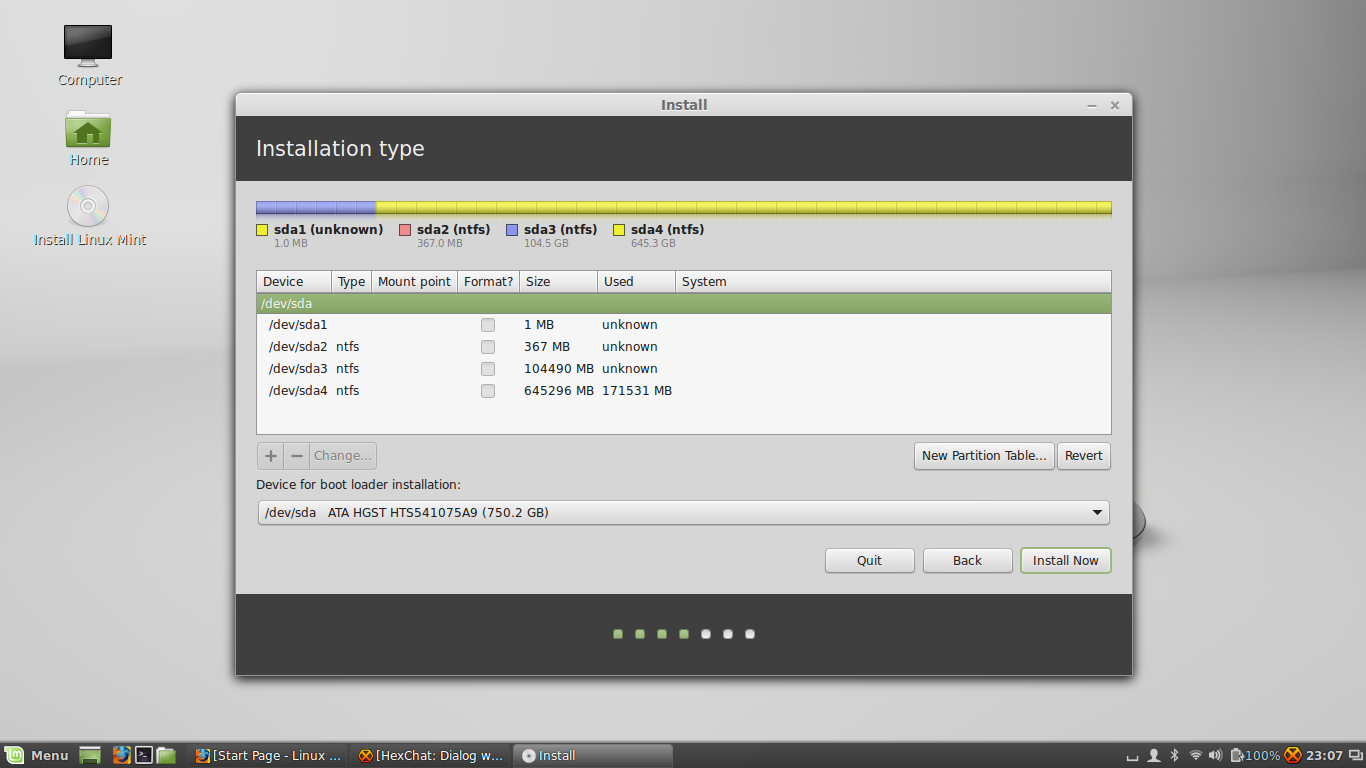Click the Show Desktop panel icon
Viewport: 1366px width, 768px height.
(90, 755)
